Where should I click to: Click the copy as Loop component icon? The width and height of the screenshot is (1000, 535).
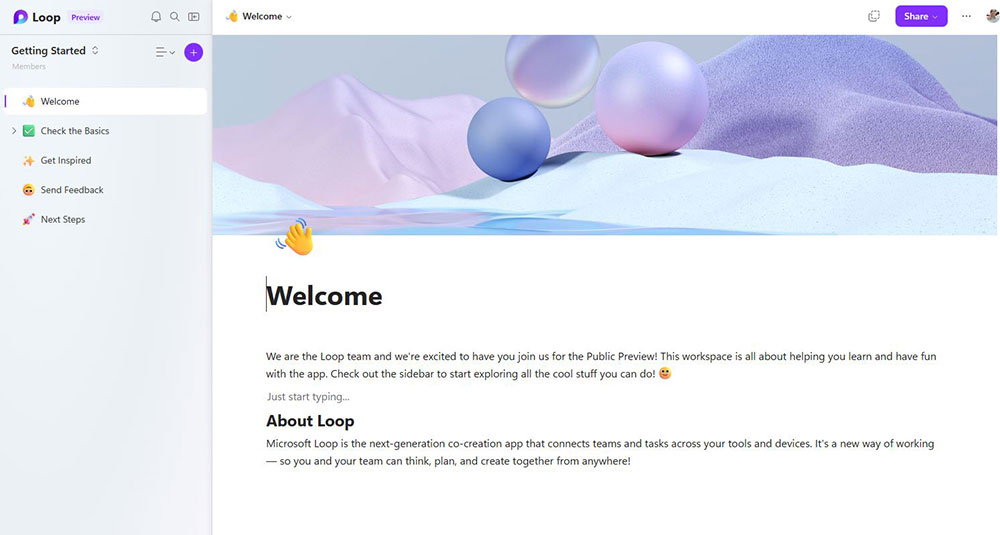(874, 17)
